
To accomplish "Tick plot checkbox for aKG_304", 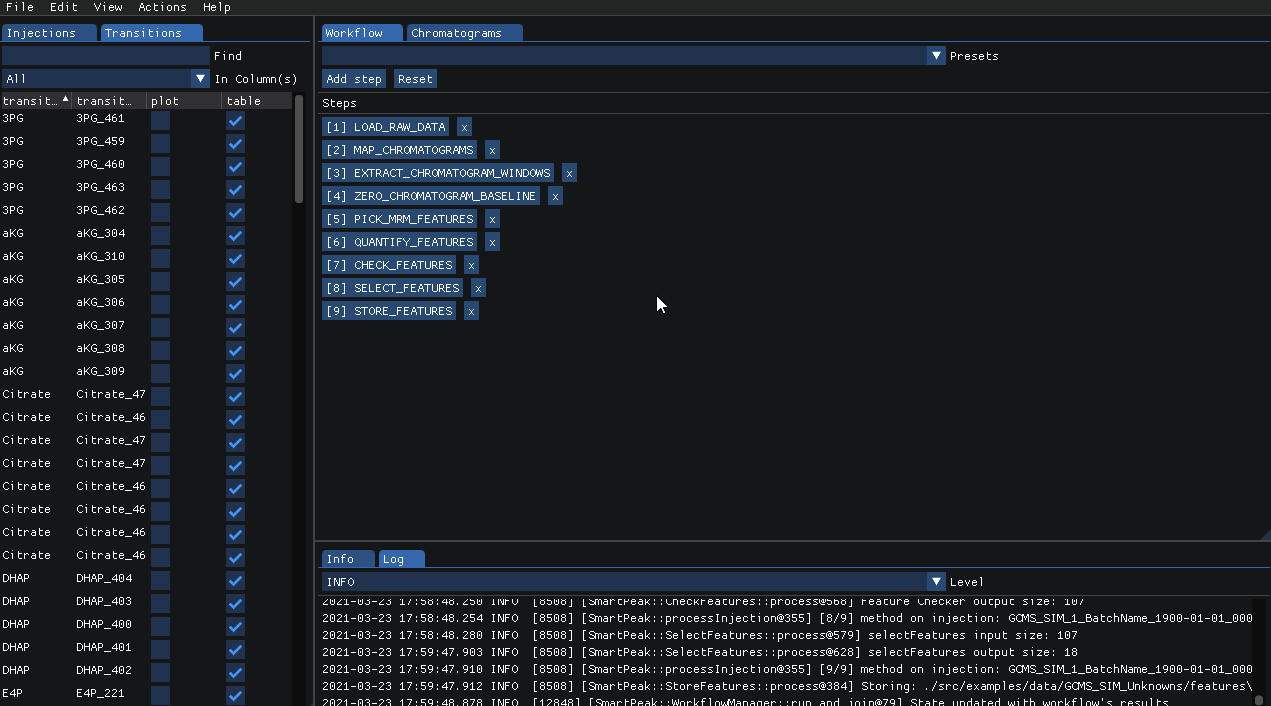I will point(160,234).
